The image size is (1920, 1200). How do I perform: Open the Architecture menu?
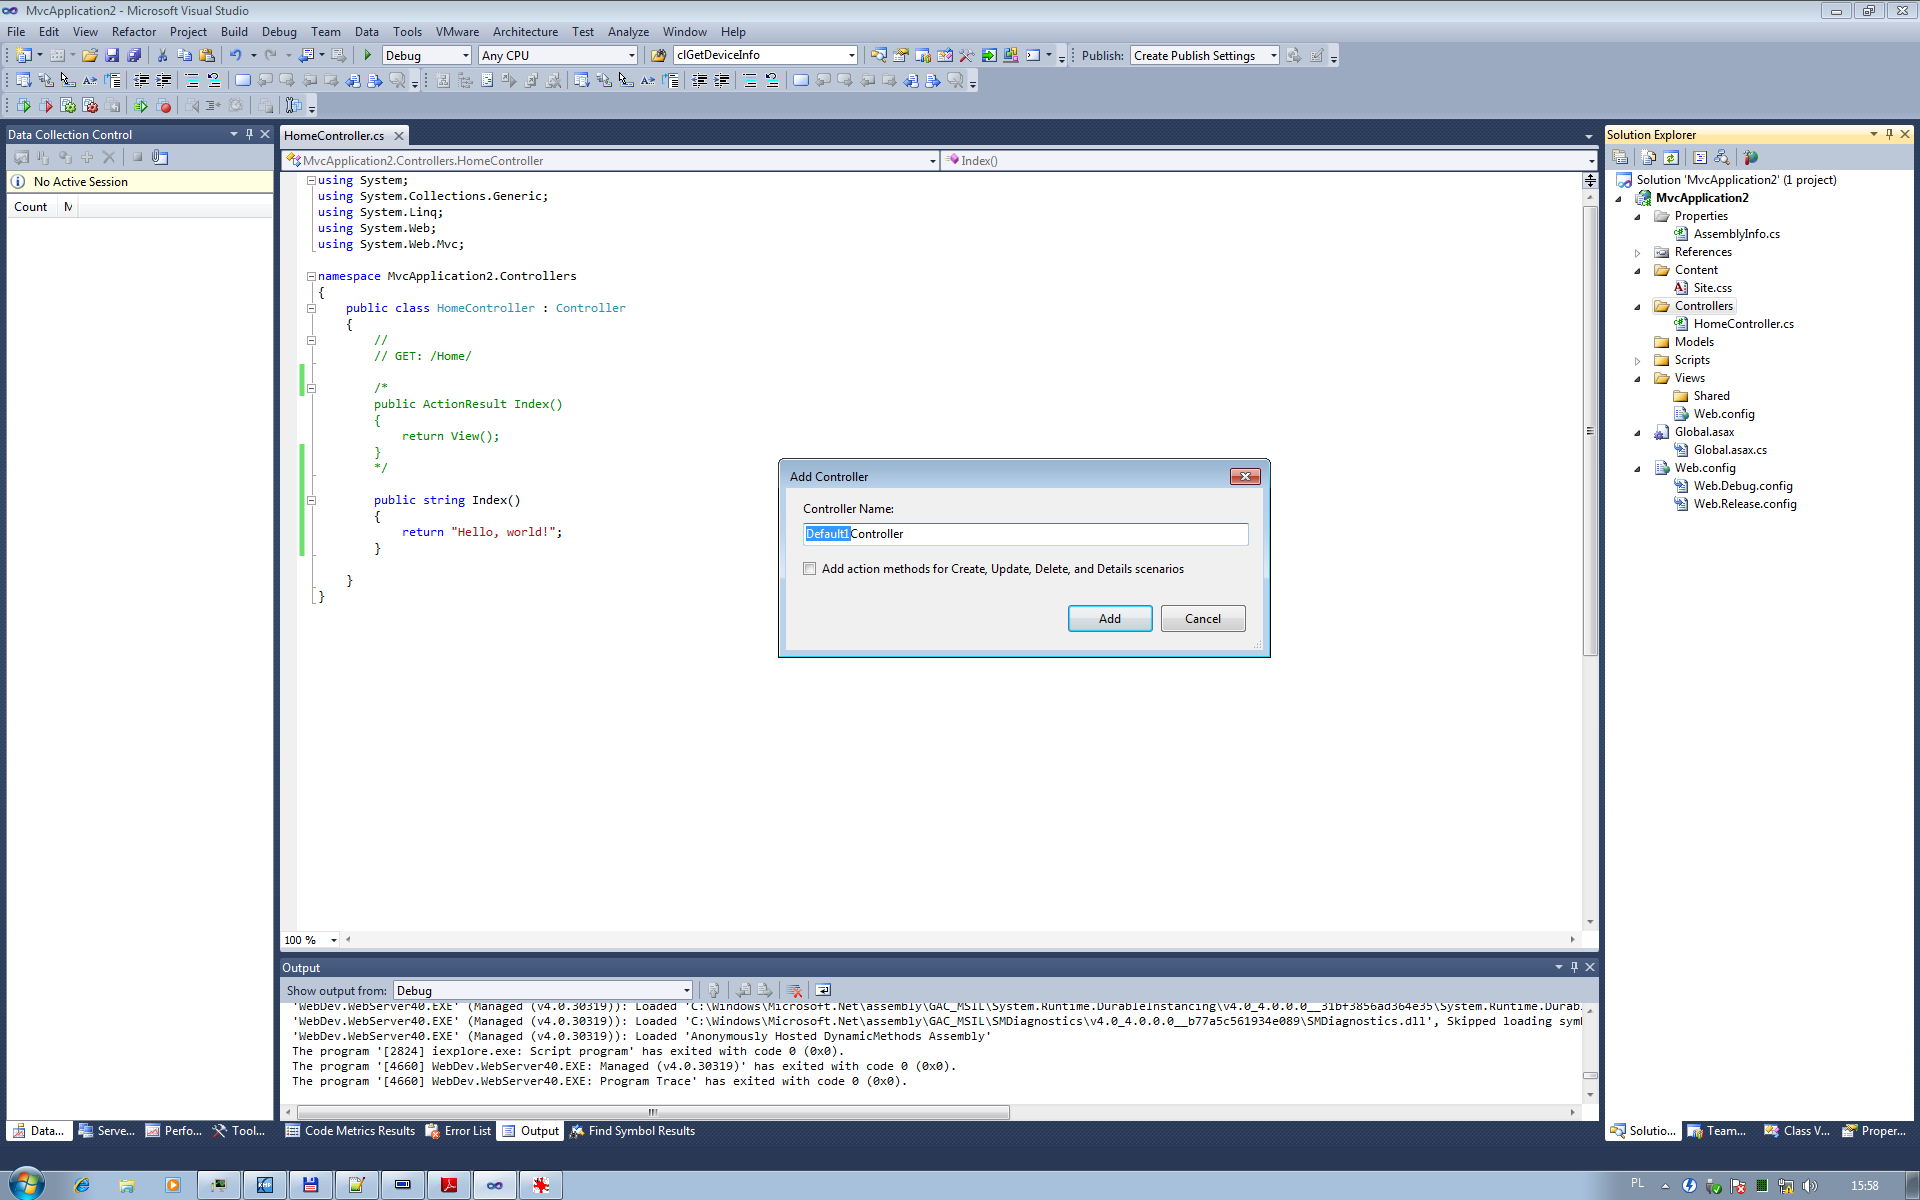click(x=525, y=32)
